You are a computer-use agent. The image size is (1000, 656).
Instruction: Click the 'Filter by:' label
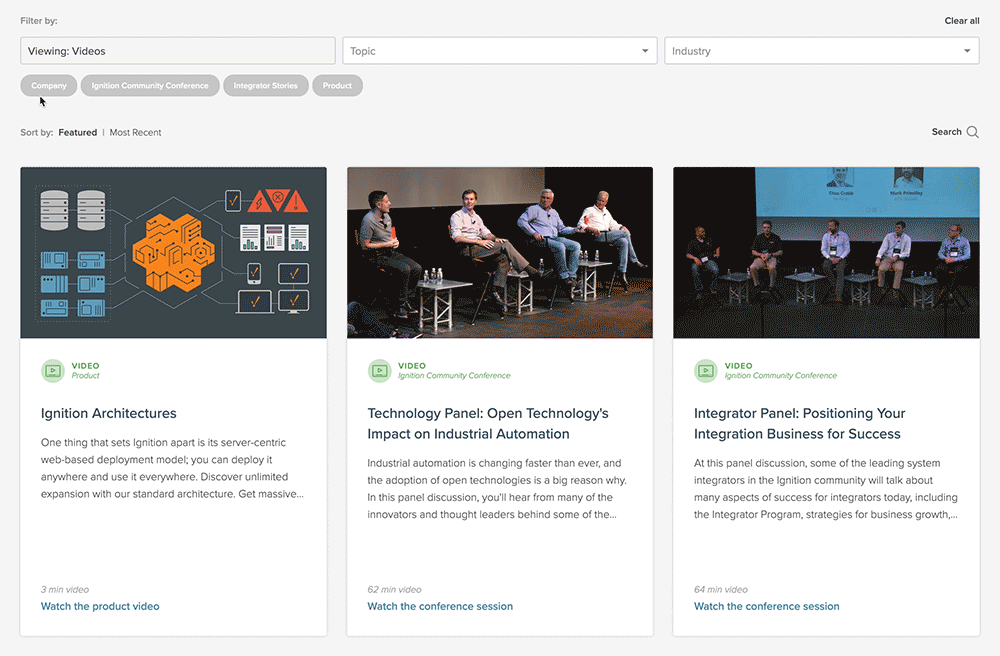tap(39, 21)
